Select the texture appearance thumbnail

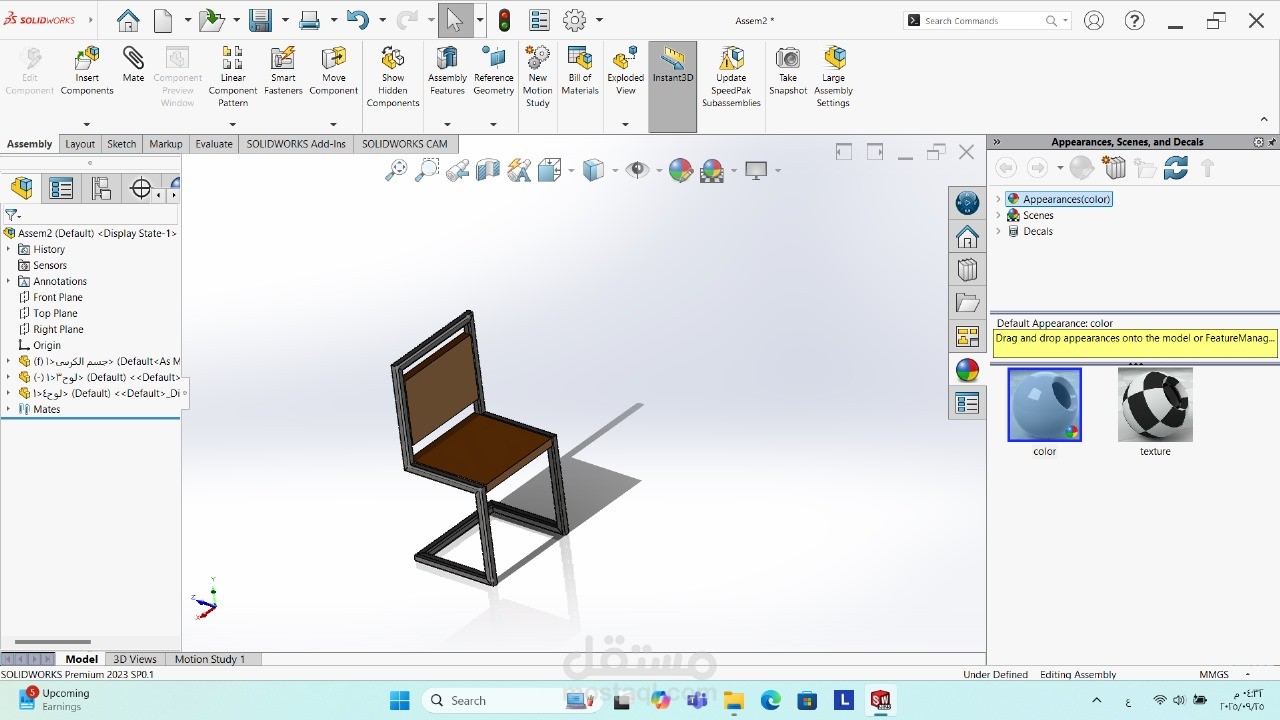pyautogui.click(x=1155, y=404)
